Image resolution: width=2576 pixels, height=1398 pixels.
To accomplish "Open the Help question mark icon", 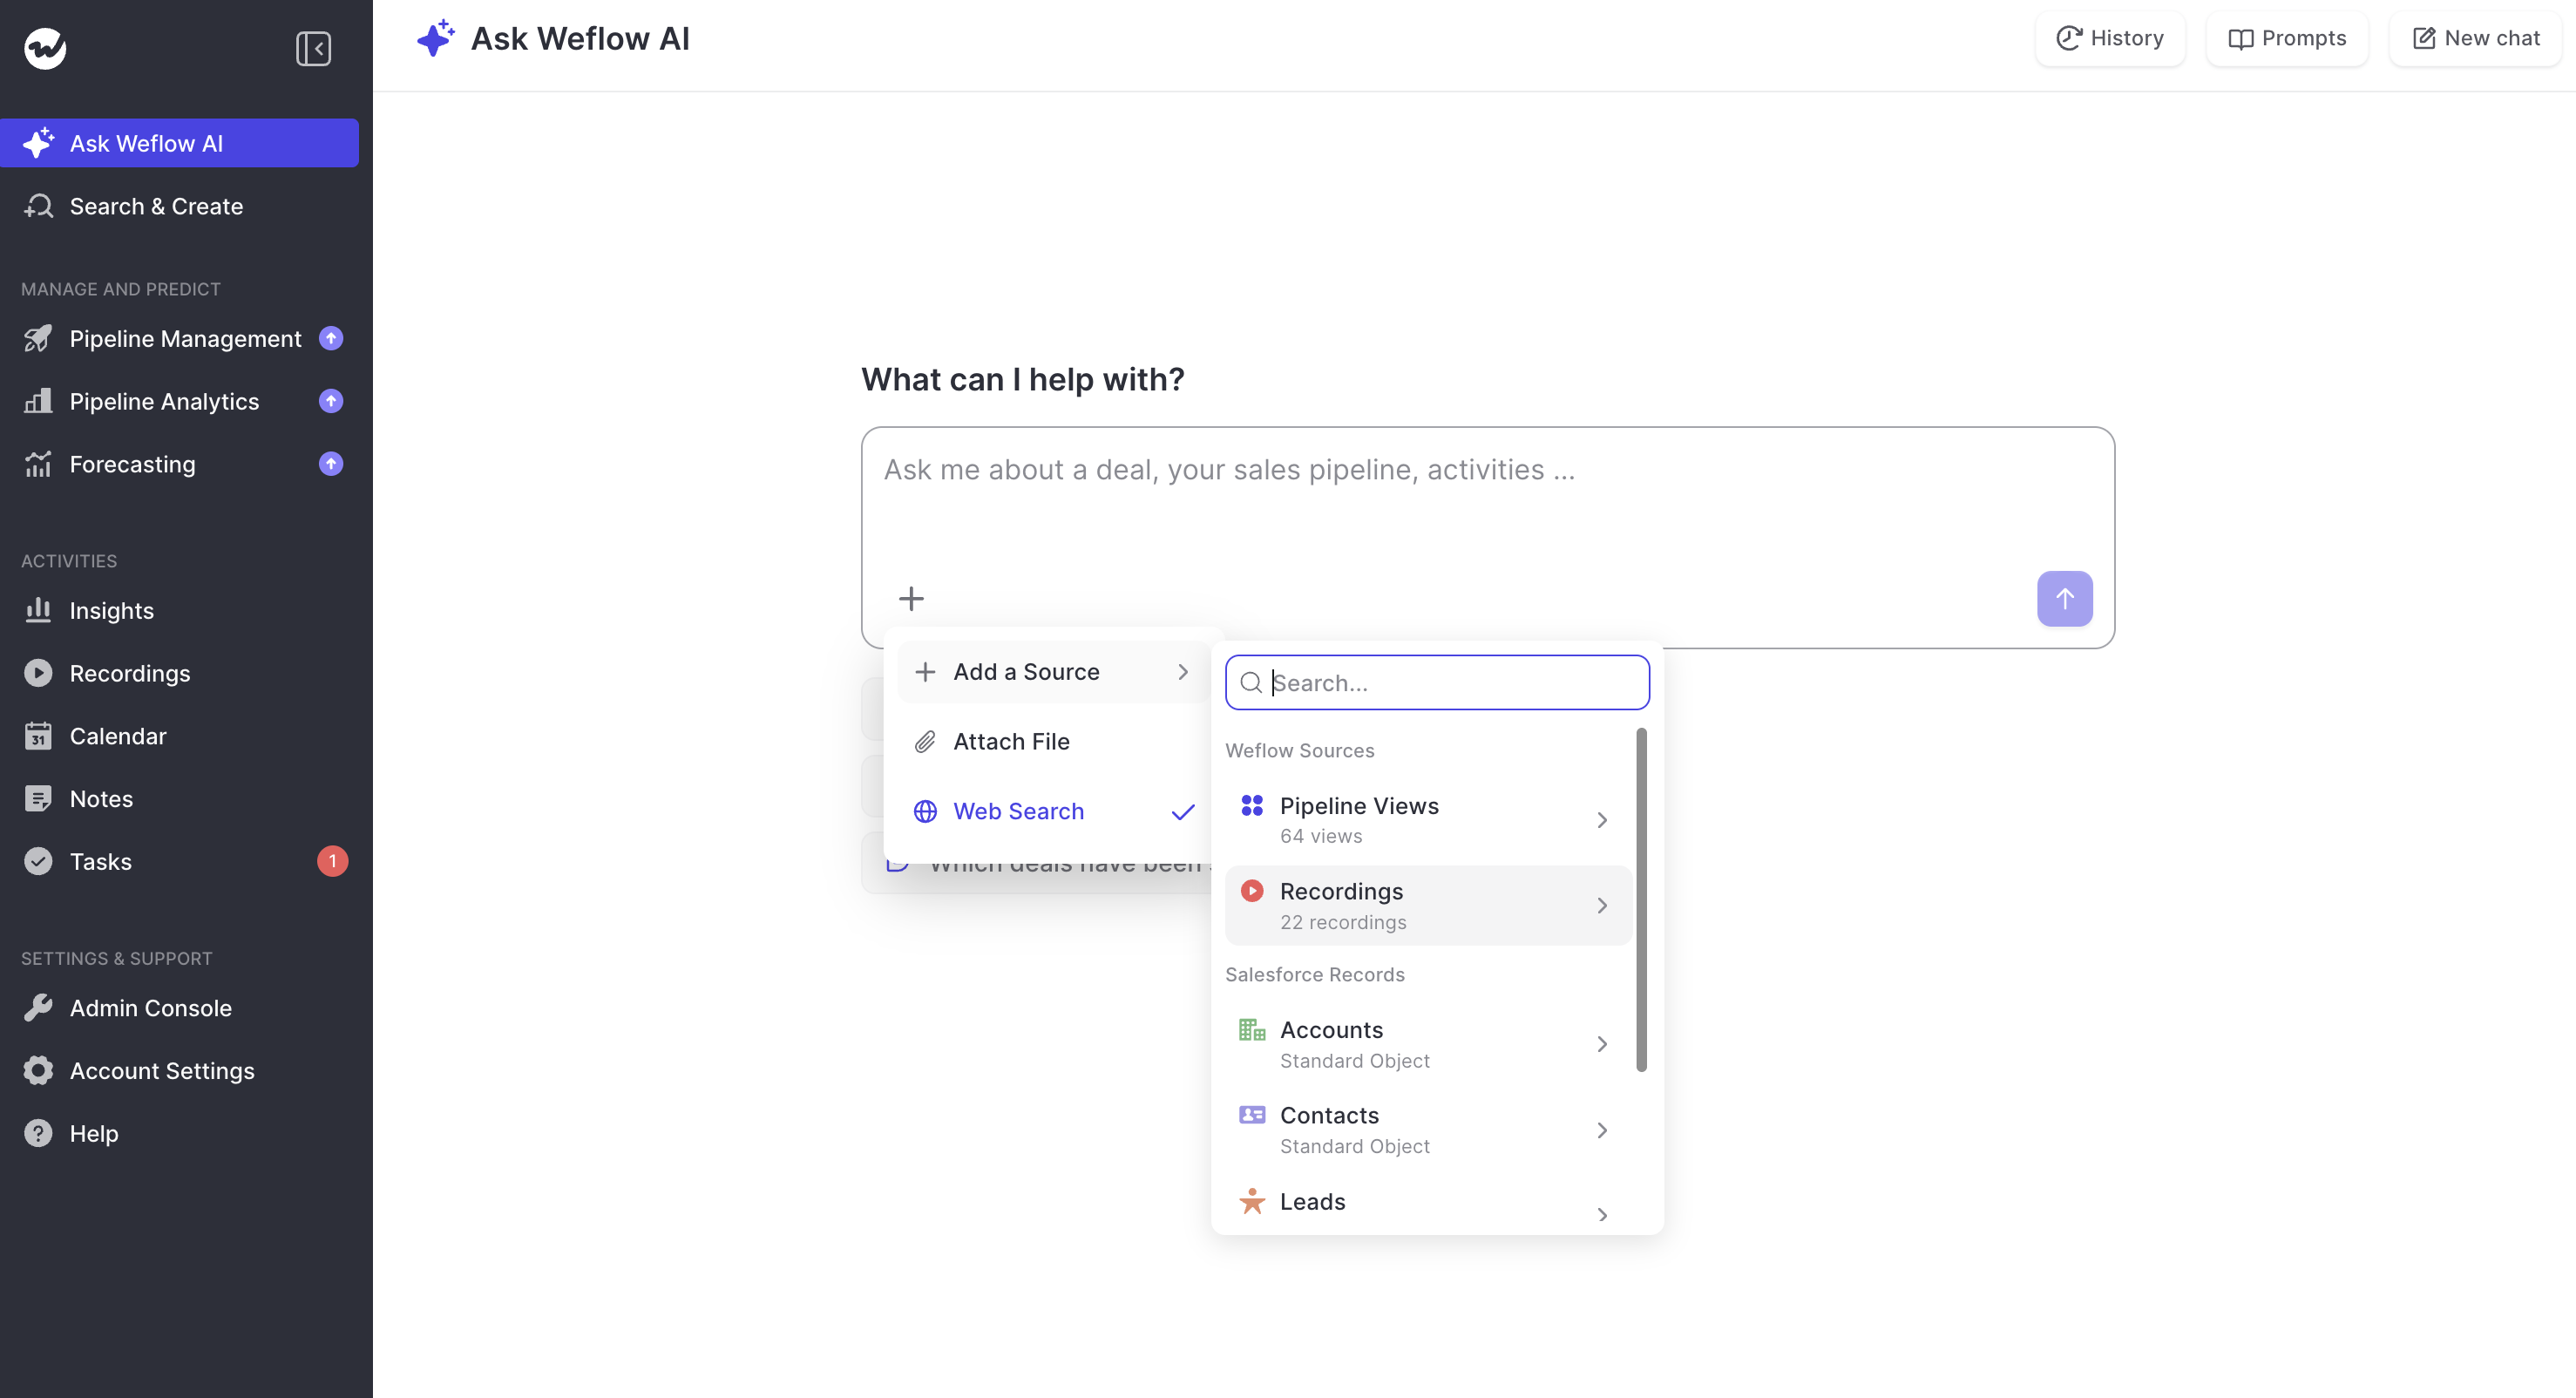I will [38, 1133].
